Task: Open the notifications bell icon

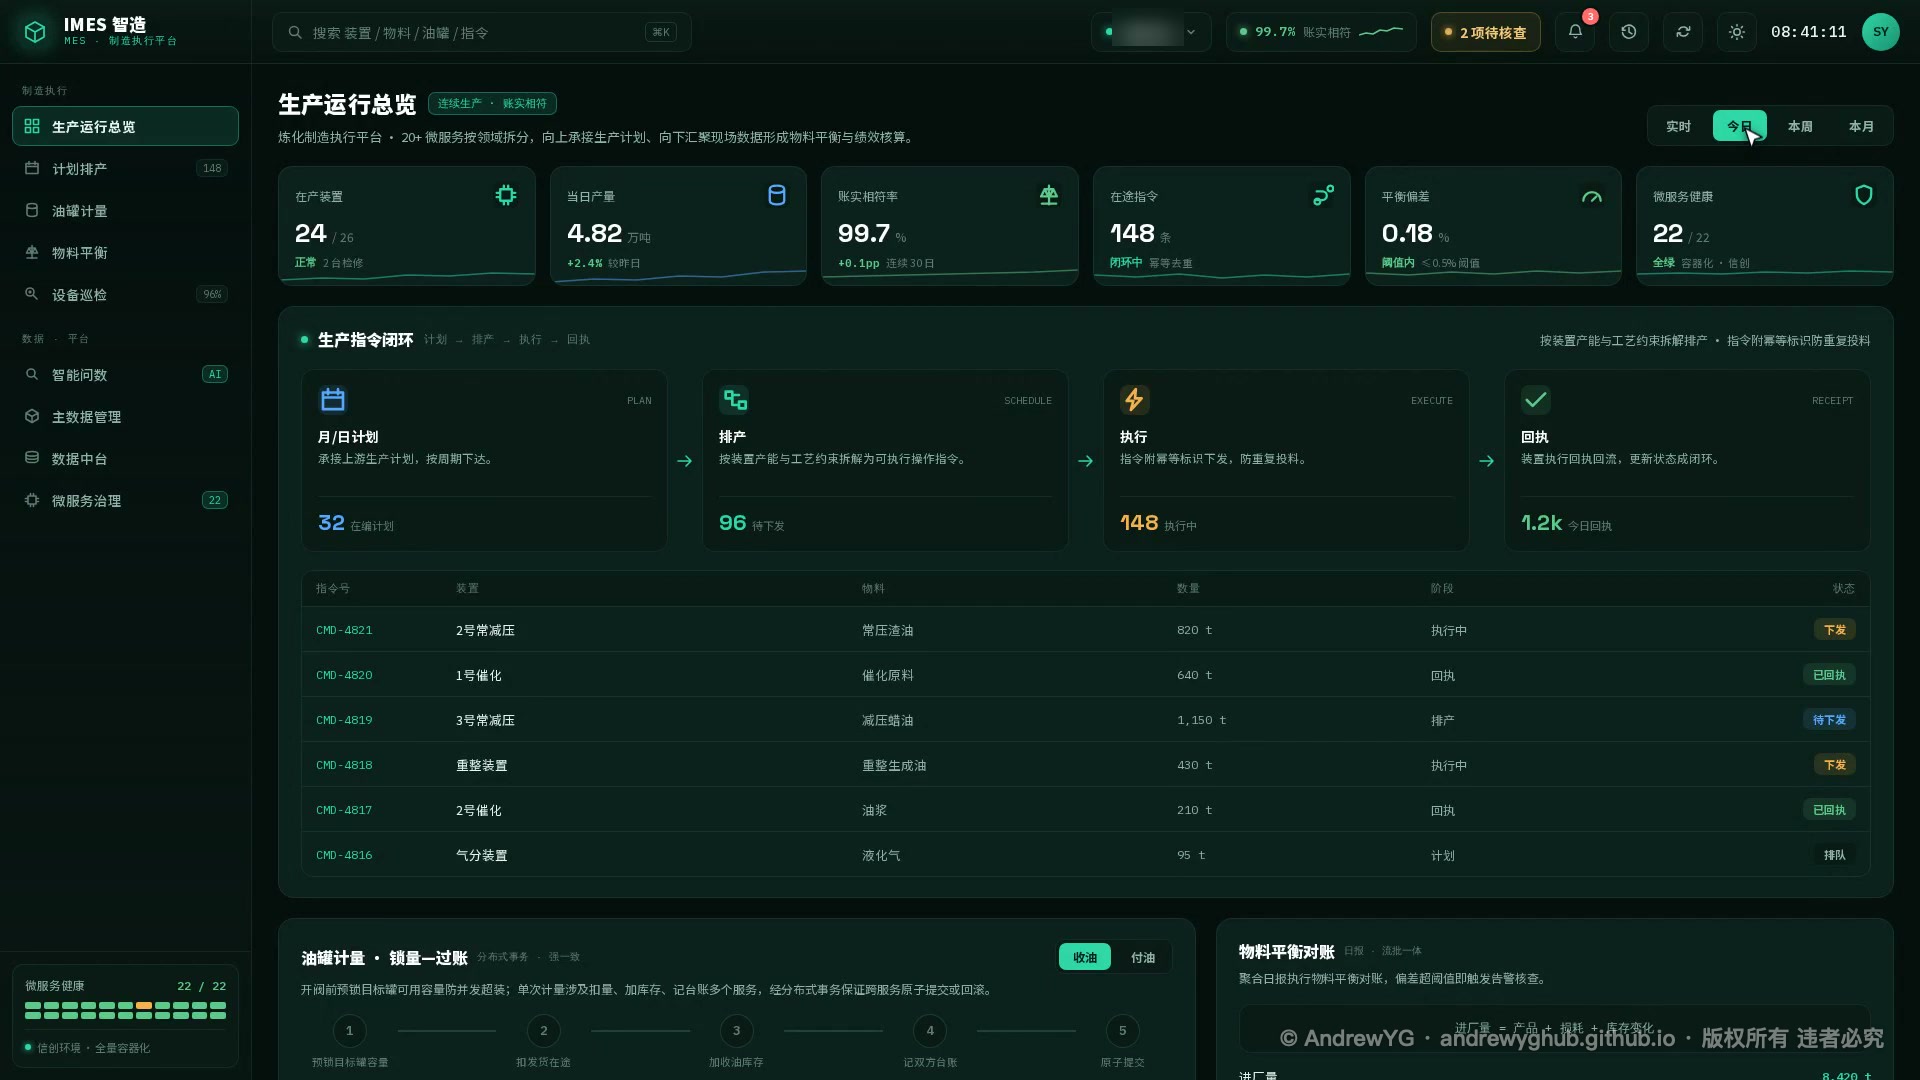Action: [1575, 32]
